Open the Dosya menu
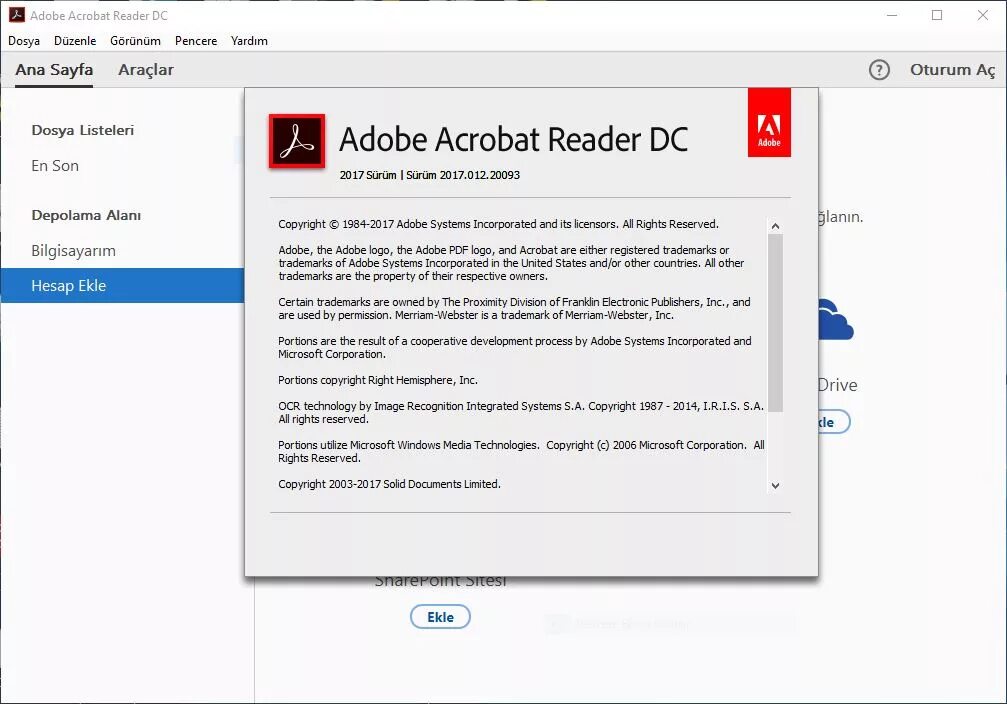Viewport: 1007px width, 704px height. pos(24,40)
